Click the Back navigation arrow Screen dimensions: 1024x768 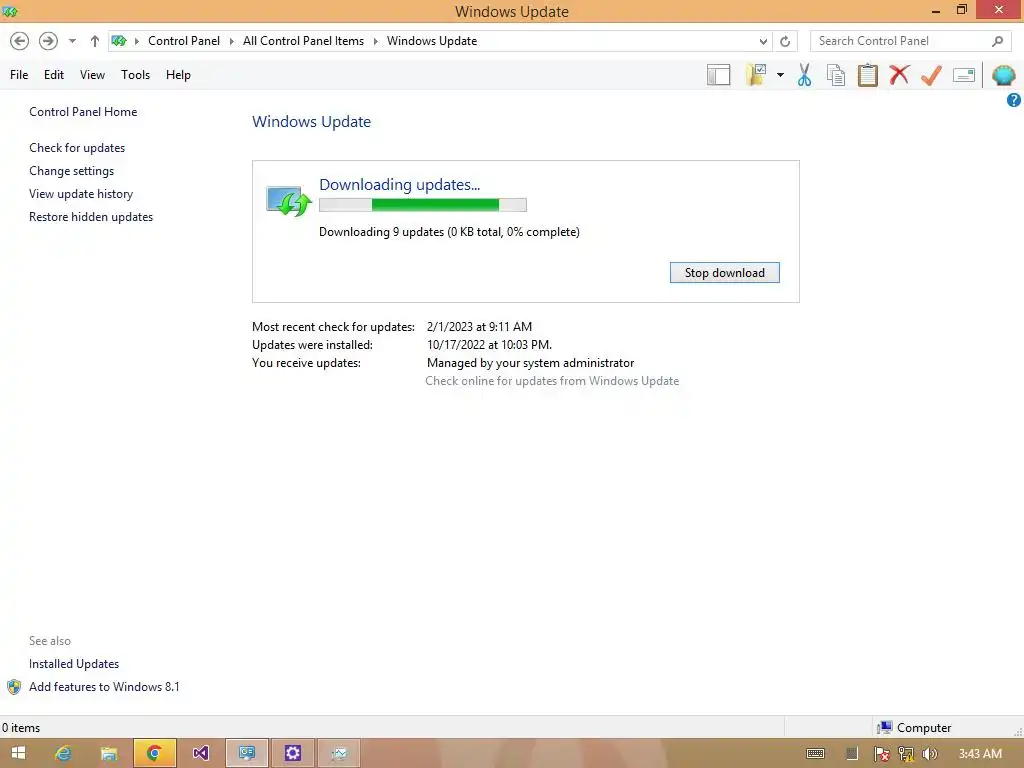point(20,41)
